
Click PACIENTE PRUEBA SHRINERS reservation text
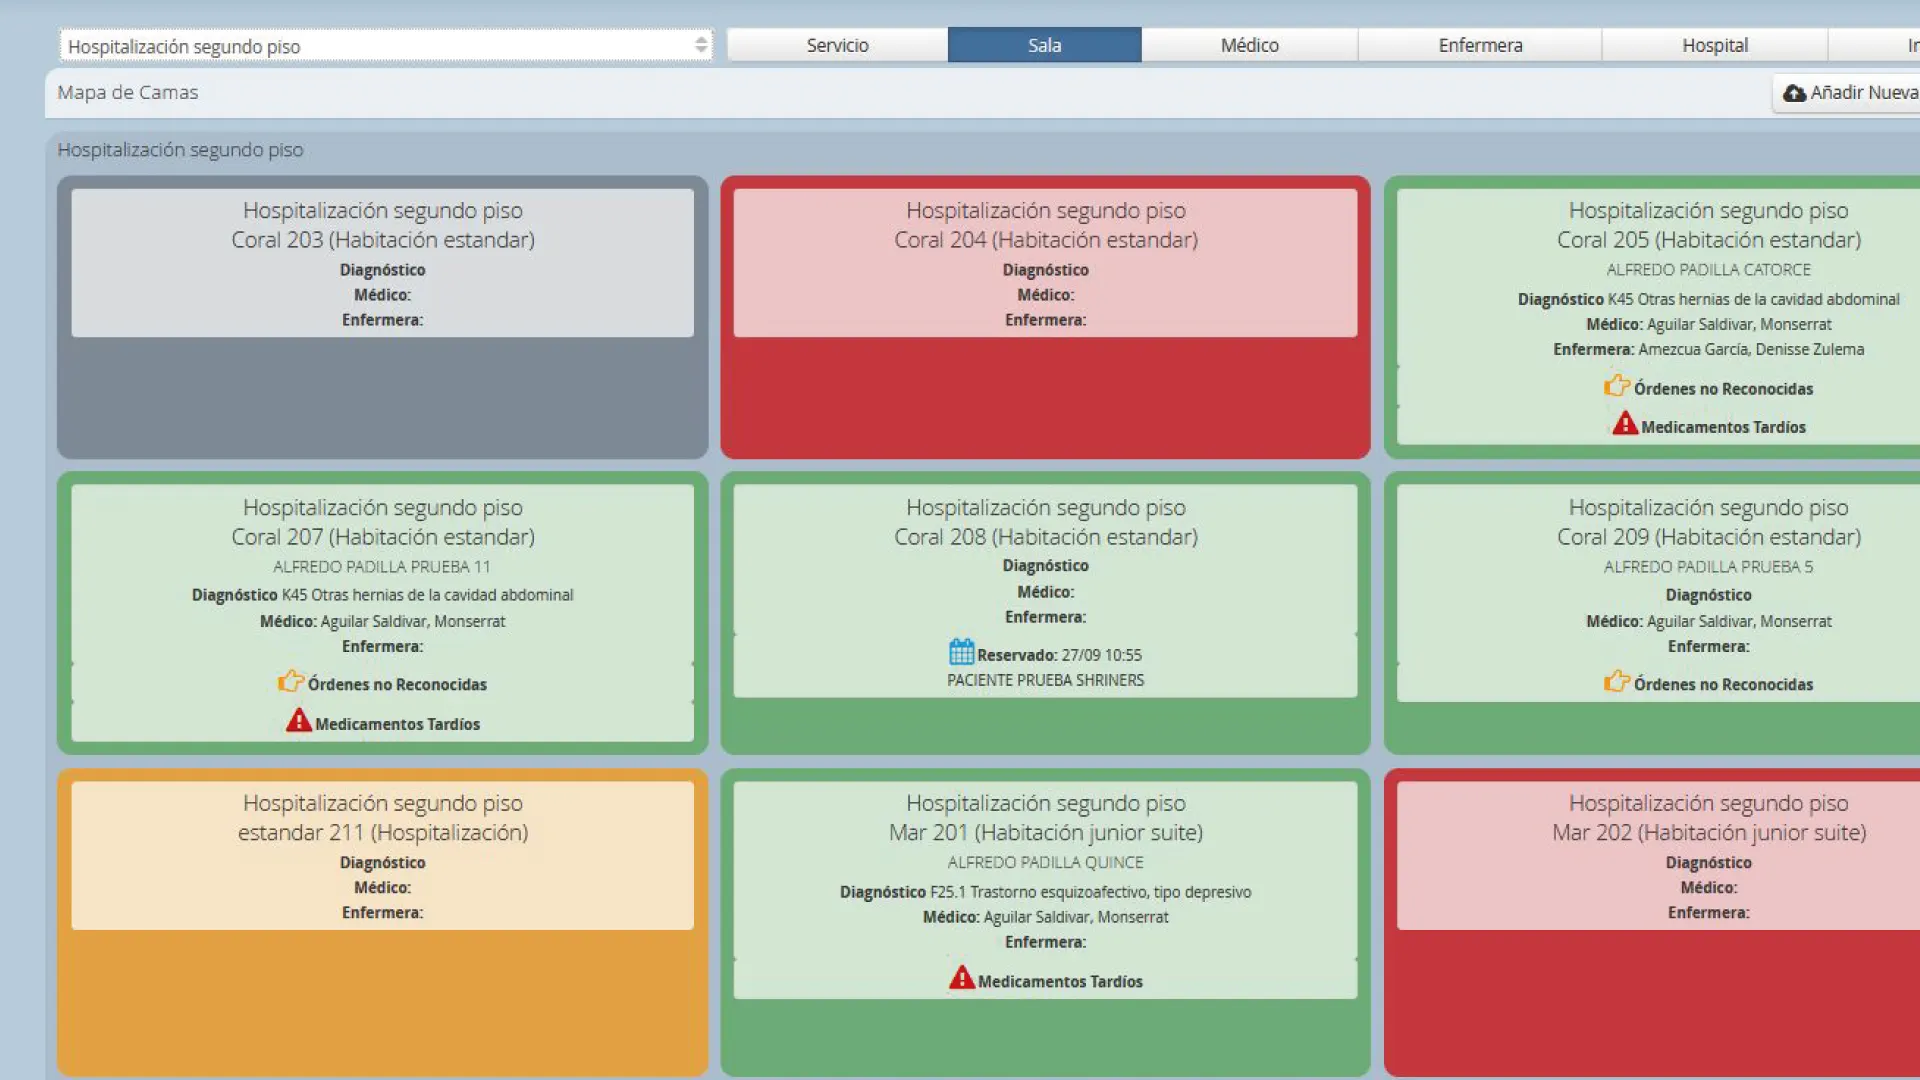pyautogui.click(x=1045, y=680)
